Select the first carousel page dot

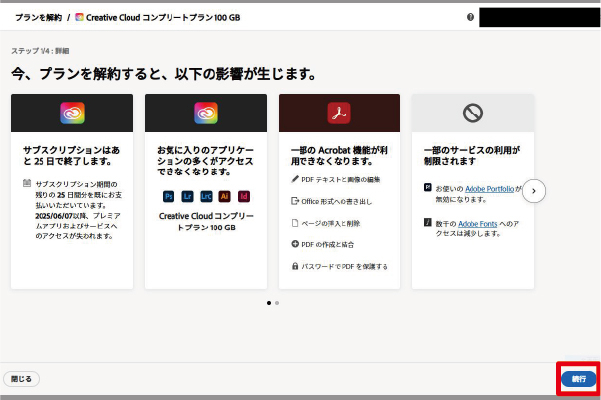pyautogui.click(x=269, y=303)
